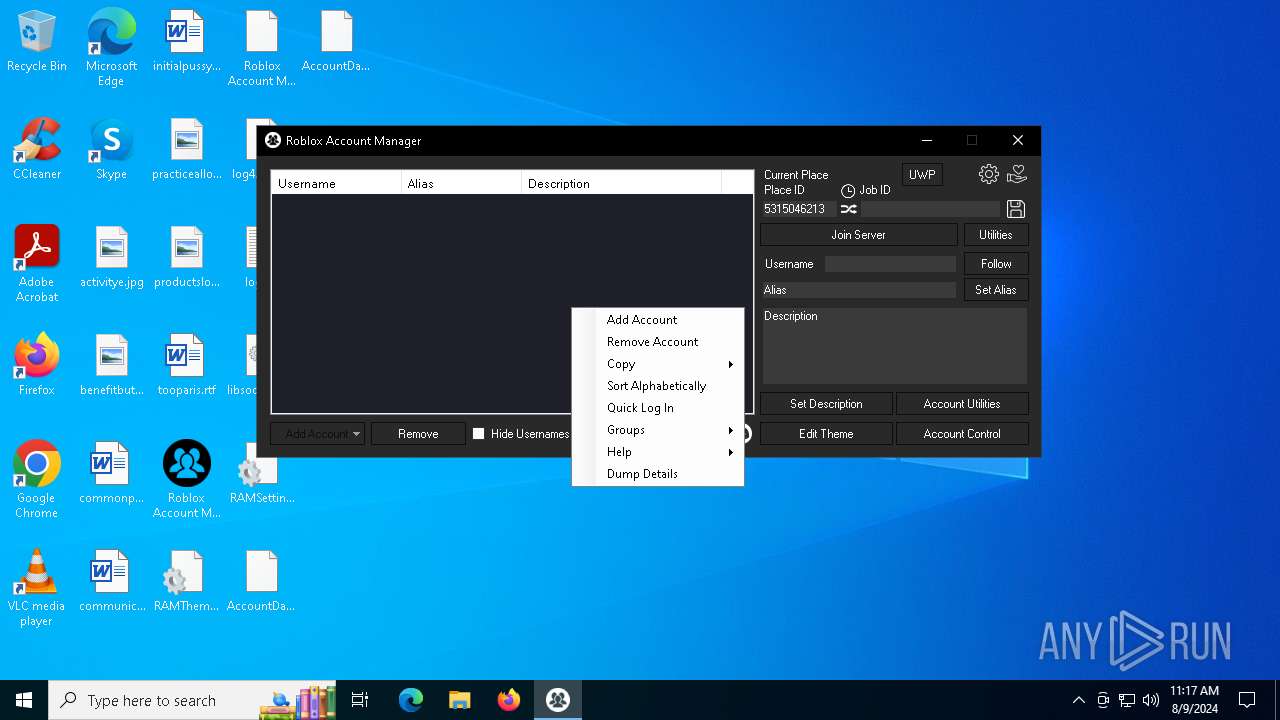Click the Set Alias button

pyautogui.click(x=996, y=290)
